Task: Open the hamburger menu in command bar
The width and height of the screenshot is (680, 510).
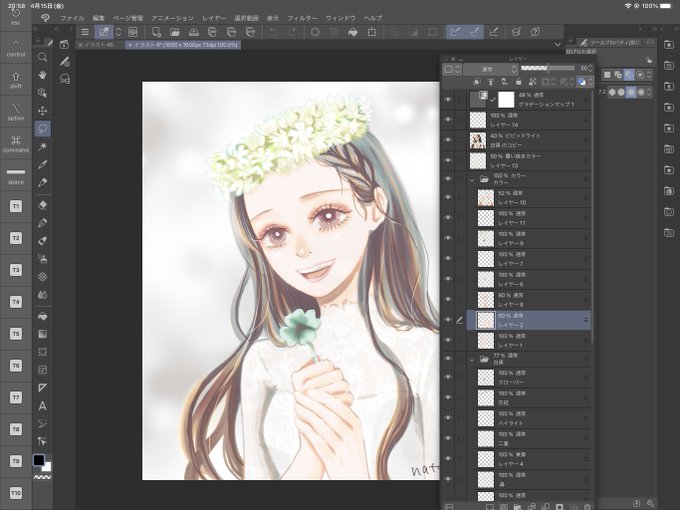Action: tap(85, 32)
